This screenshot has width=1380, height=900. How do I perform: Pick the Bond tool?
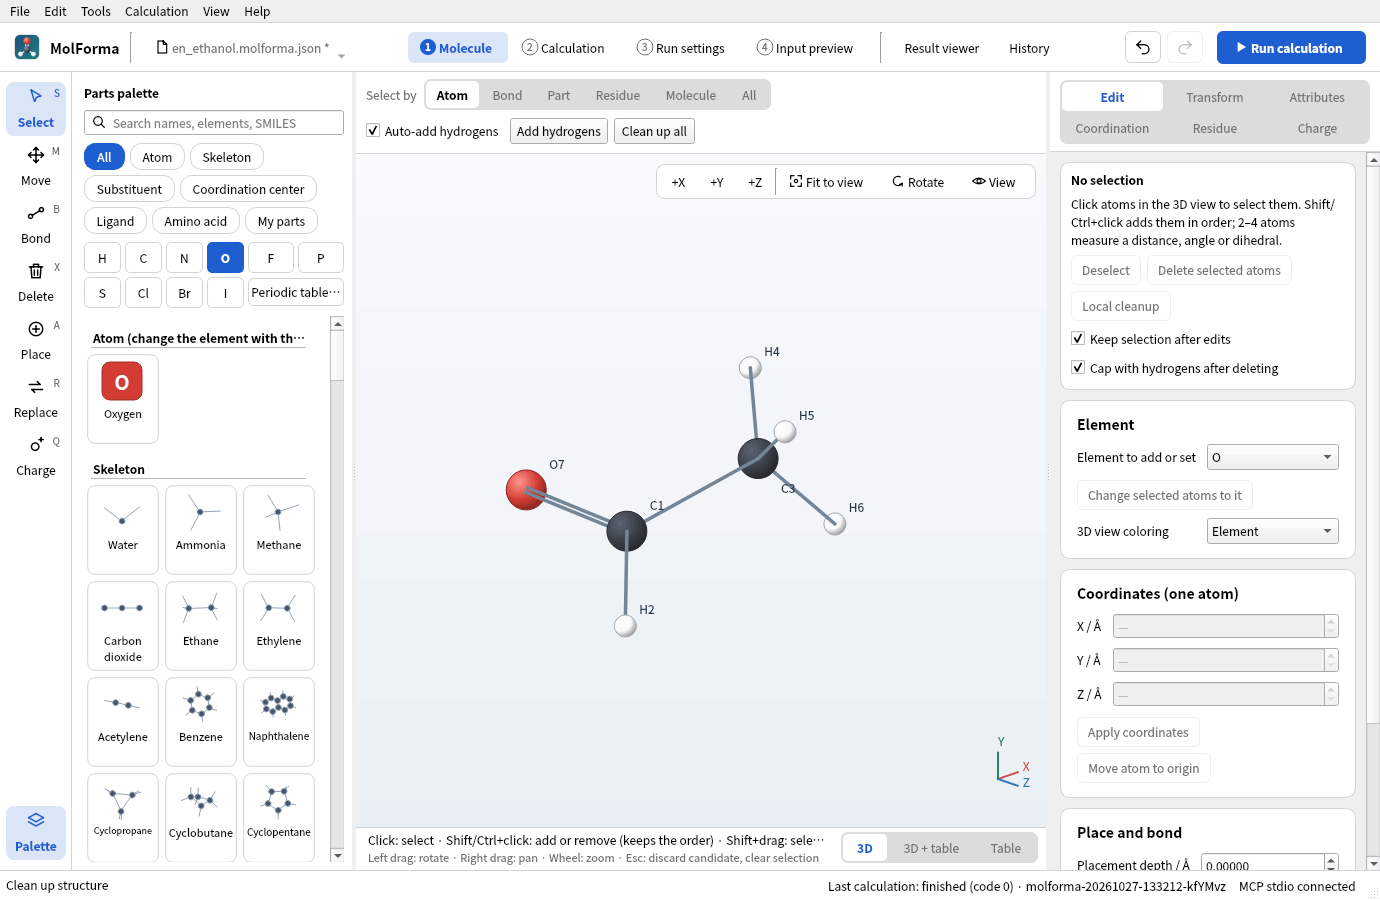point(36,224)
